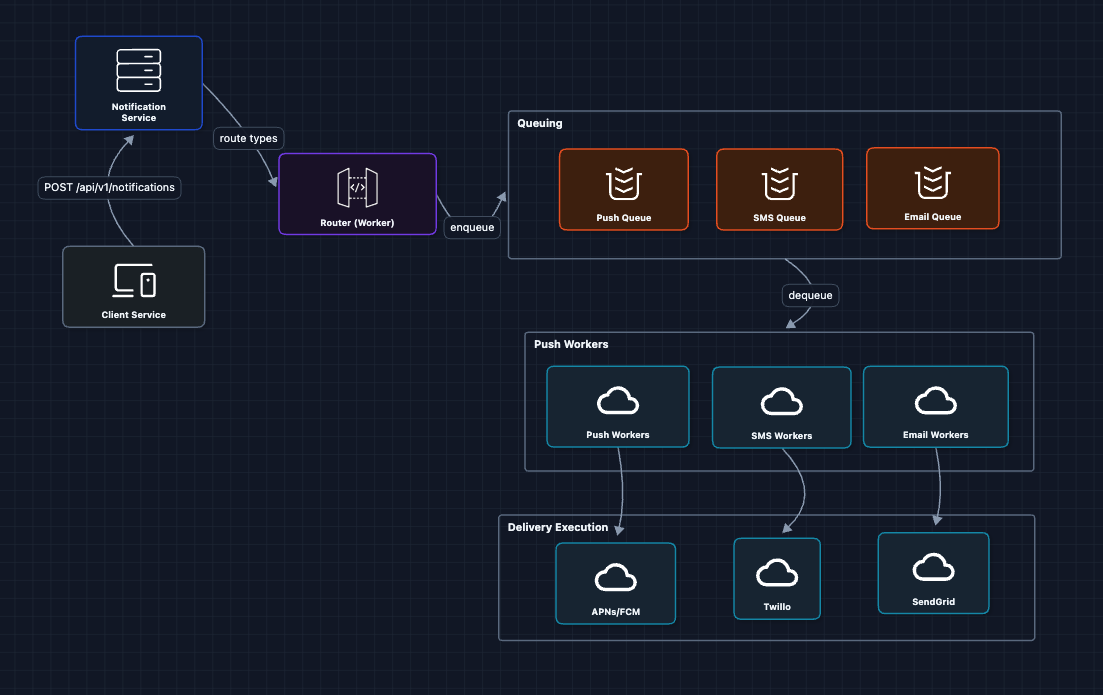Image resolution: width=1103 pixels, height=695 pixels.
Task: Click the "route types" edge label
Action: tap(248, 138)
